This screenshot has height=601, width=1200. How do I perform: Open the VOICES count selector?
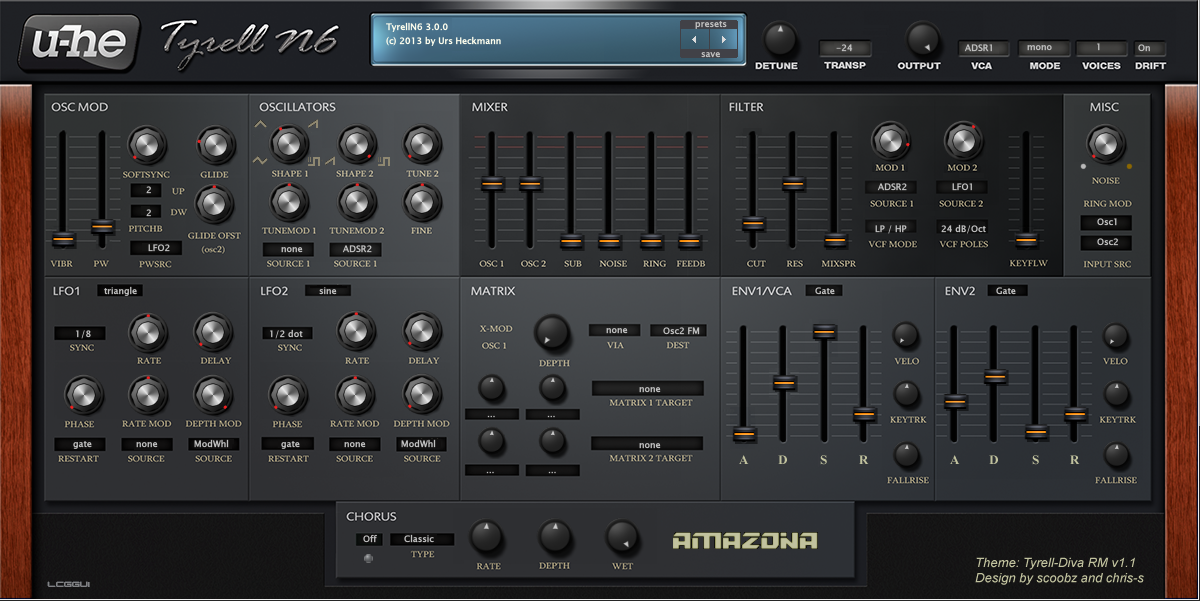coord(1101,48)
